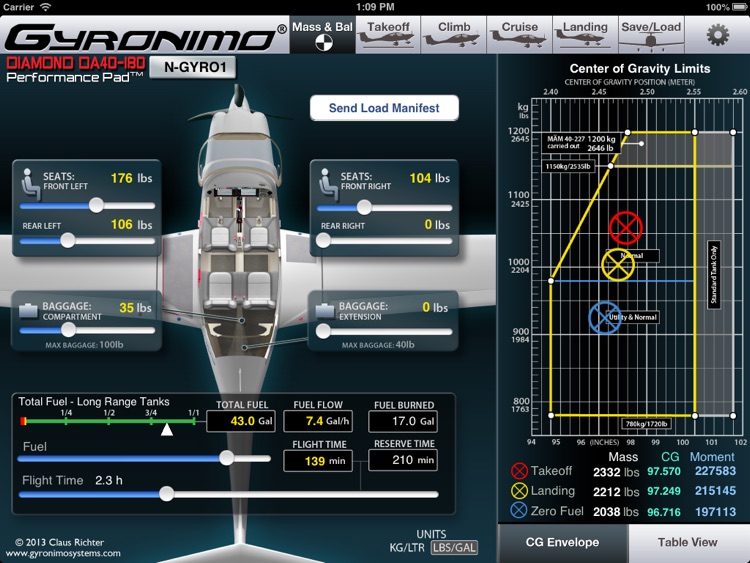
Task: Tap the 1150kg/2535lb chart label
Action: pos(568,166)
